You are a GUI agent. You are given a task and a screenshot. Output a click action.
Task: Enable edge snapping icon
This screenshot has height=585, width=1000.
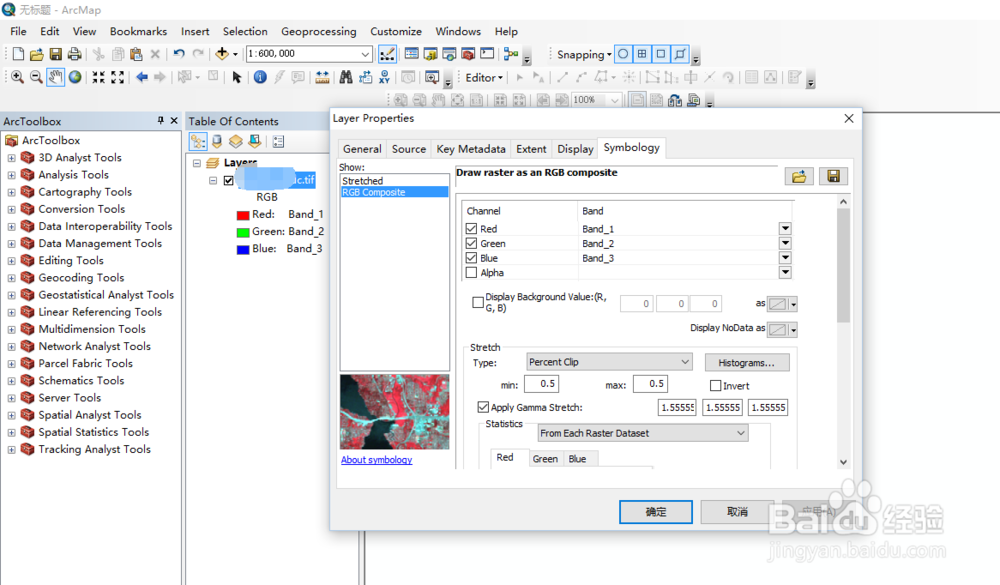click(x=680, y=54)
